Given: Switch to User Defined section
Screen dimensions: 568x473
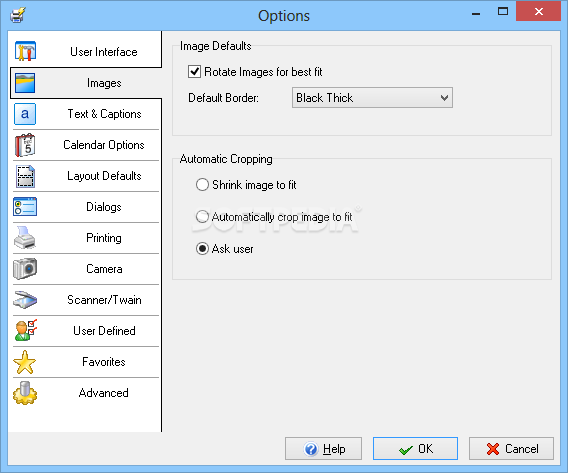Looking at the screenshot, I should (x=104, y=331).
